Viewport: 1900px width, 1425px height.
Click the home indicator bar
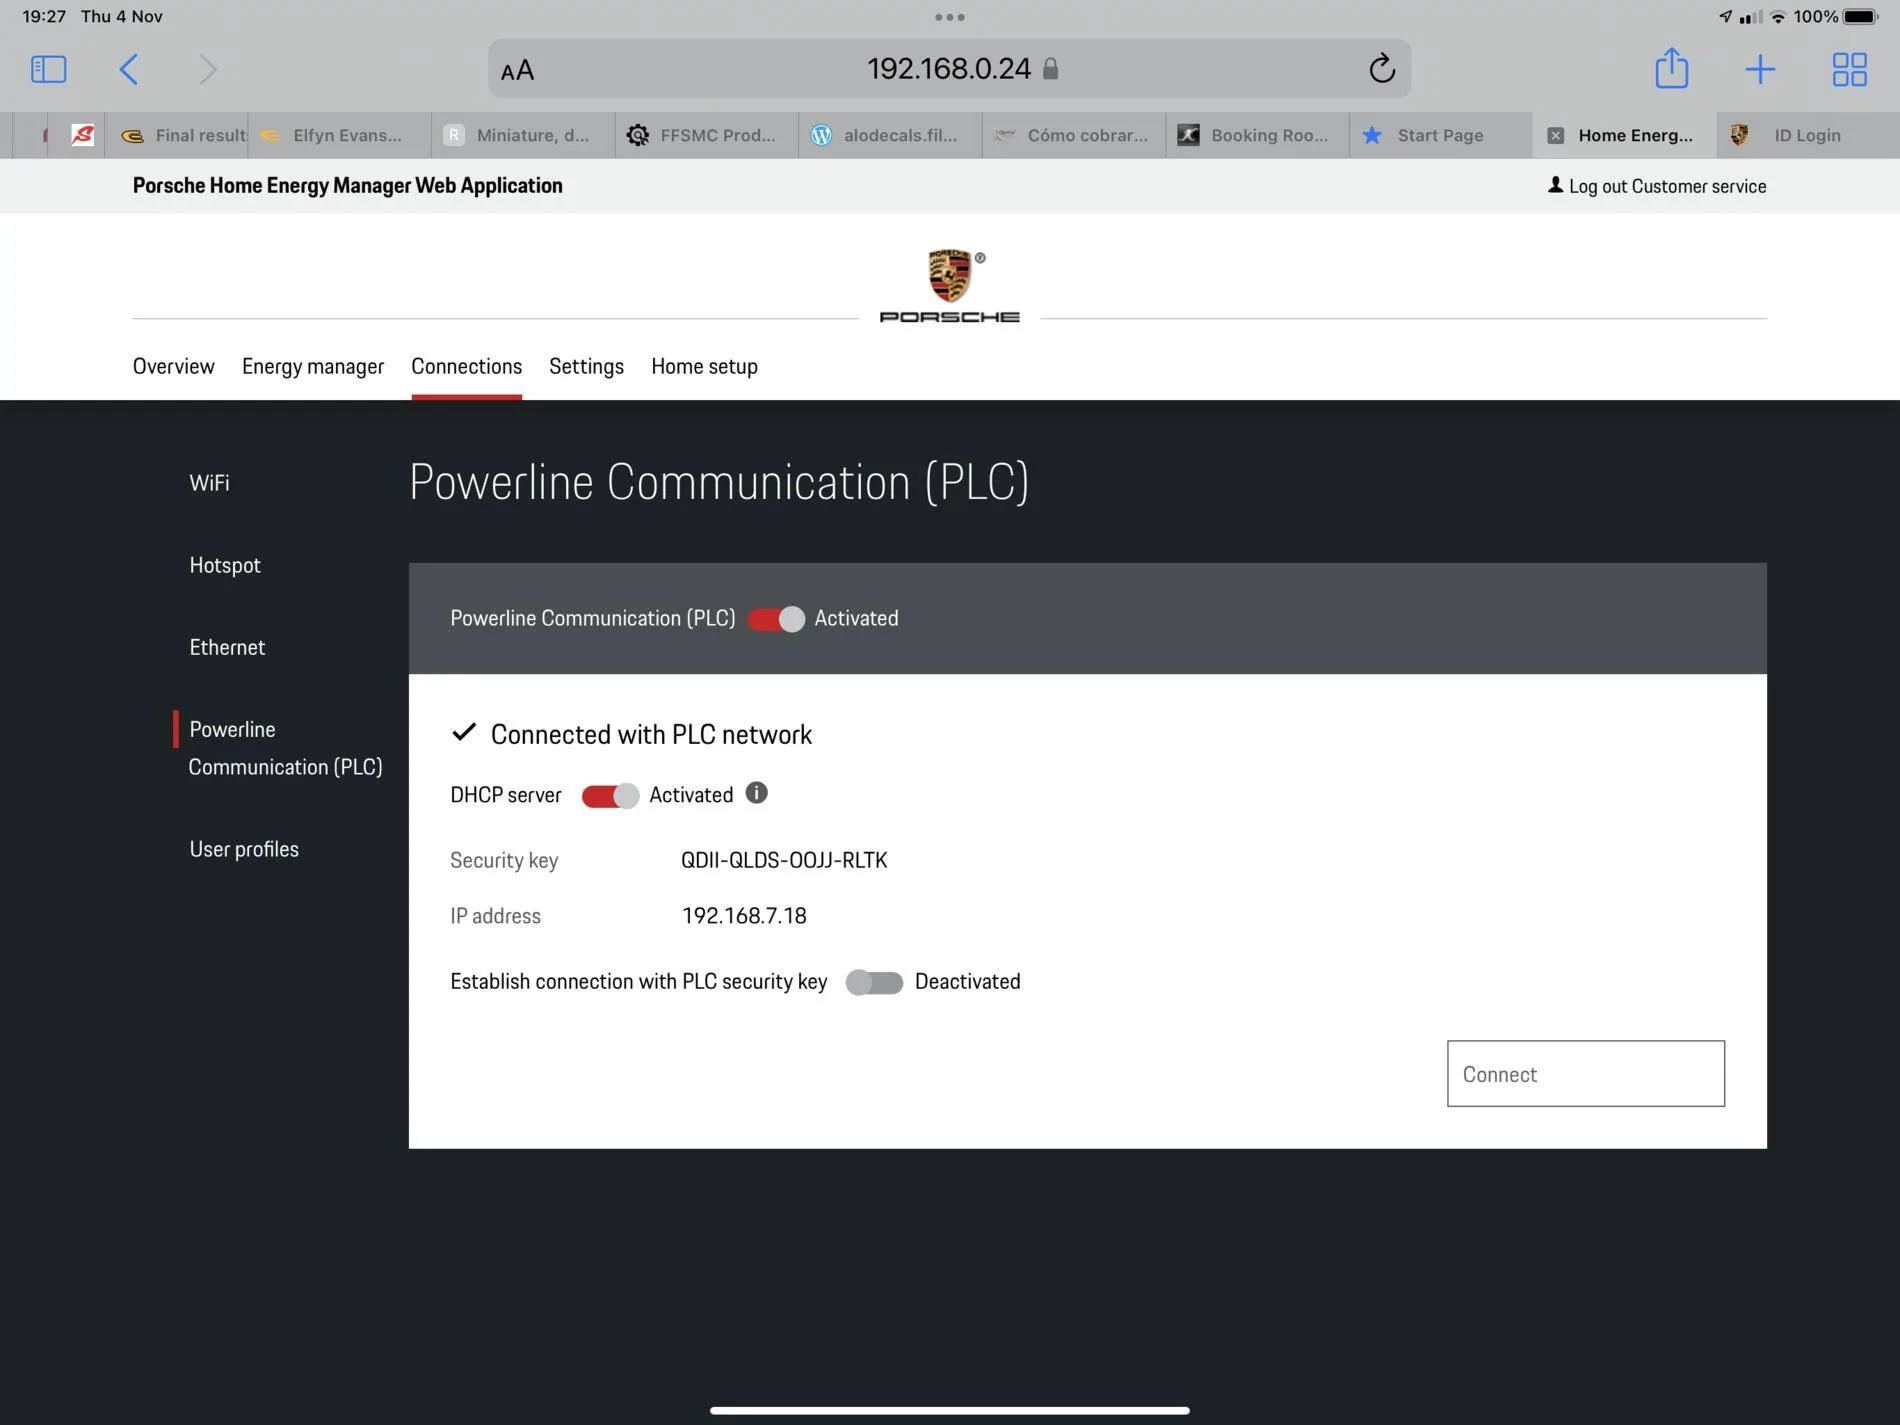coord(949,1410)
